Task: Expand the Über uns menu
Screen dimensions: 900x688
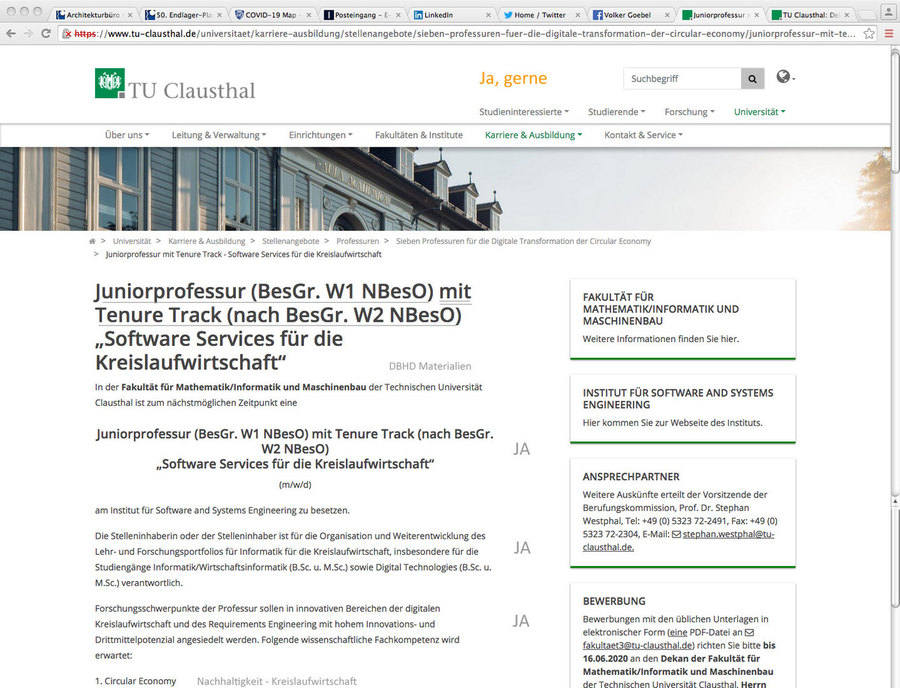Action: tap(129, 135)
